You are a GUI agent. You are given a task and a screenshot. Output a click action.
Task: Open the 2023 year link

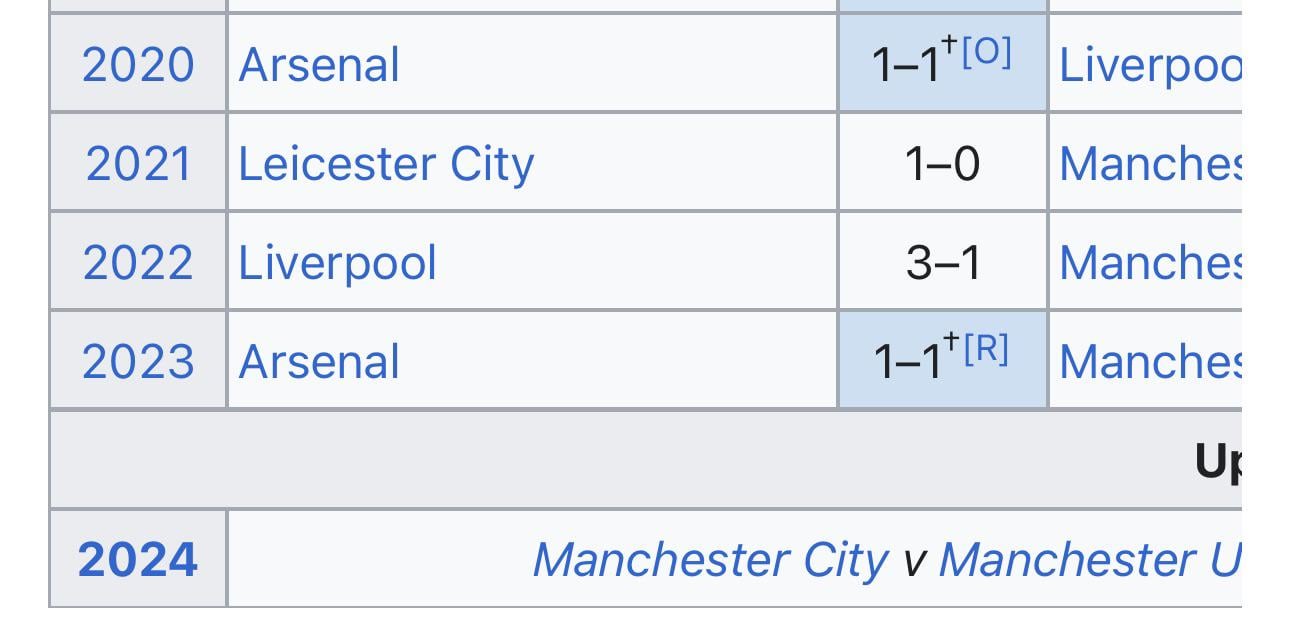pyautogui.click(x=138, y=361)
